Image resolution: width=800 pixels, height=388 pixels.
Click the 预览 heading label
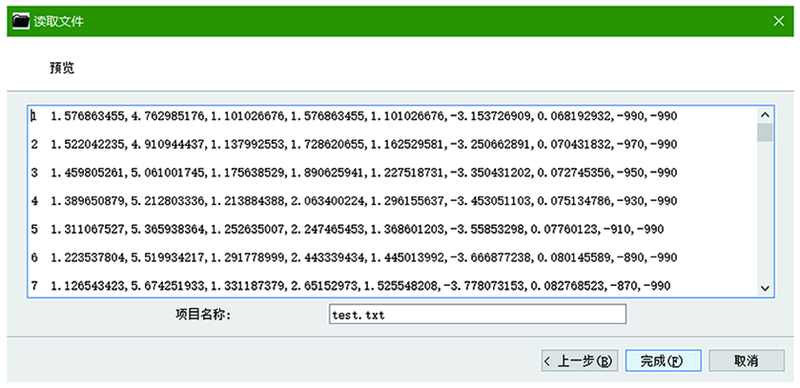tap(62, 68)
